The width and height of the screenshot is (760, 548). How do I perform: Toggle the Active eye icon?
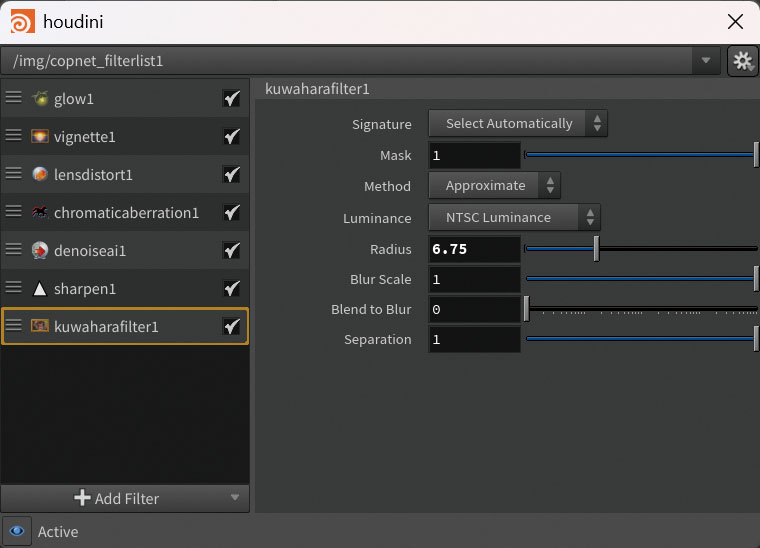pos(17,531)
